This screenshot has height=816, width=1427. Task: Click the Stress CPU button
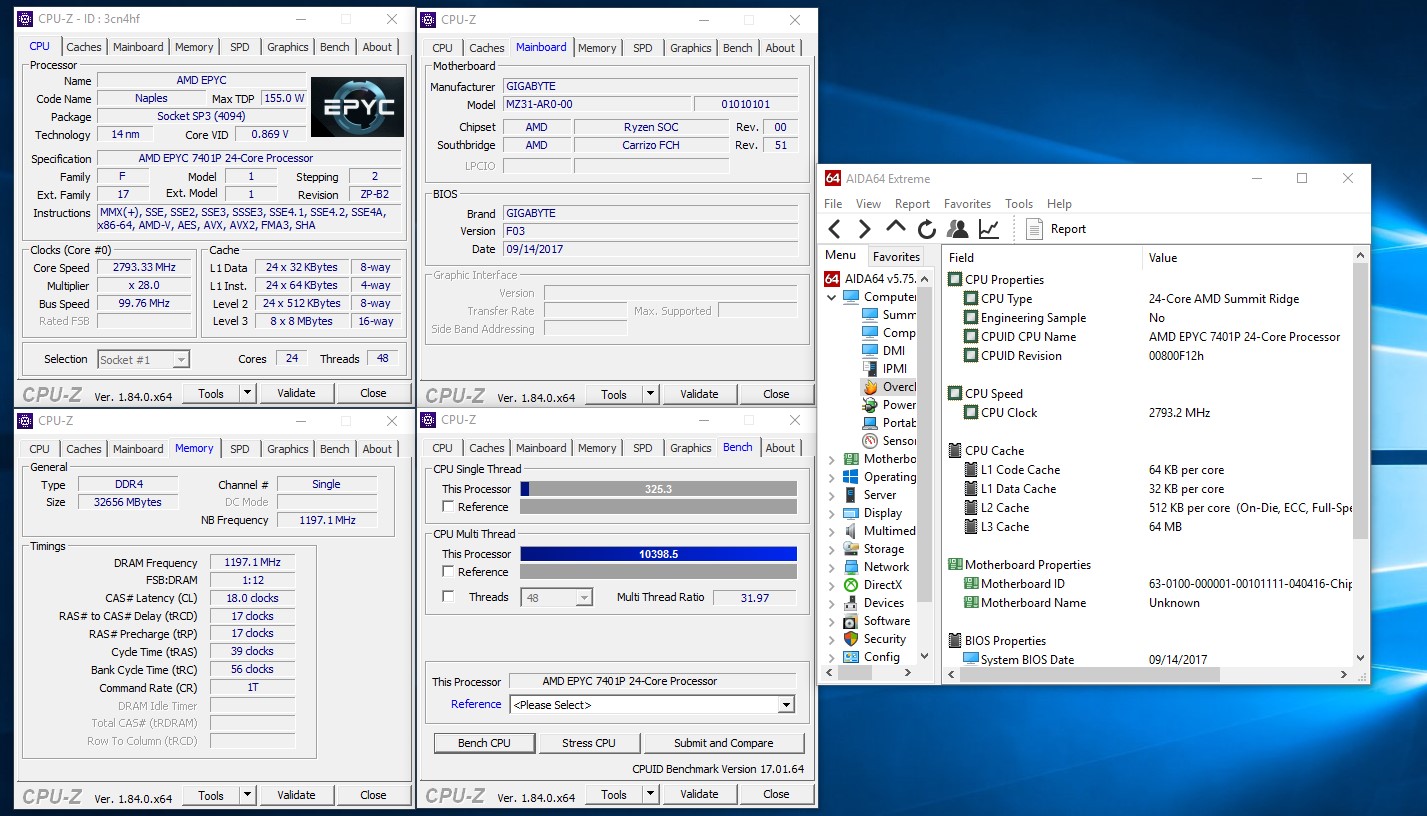(589, 743)
